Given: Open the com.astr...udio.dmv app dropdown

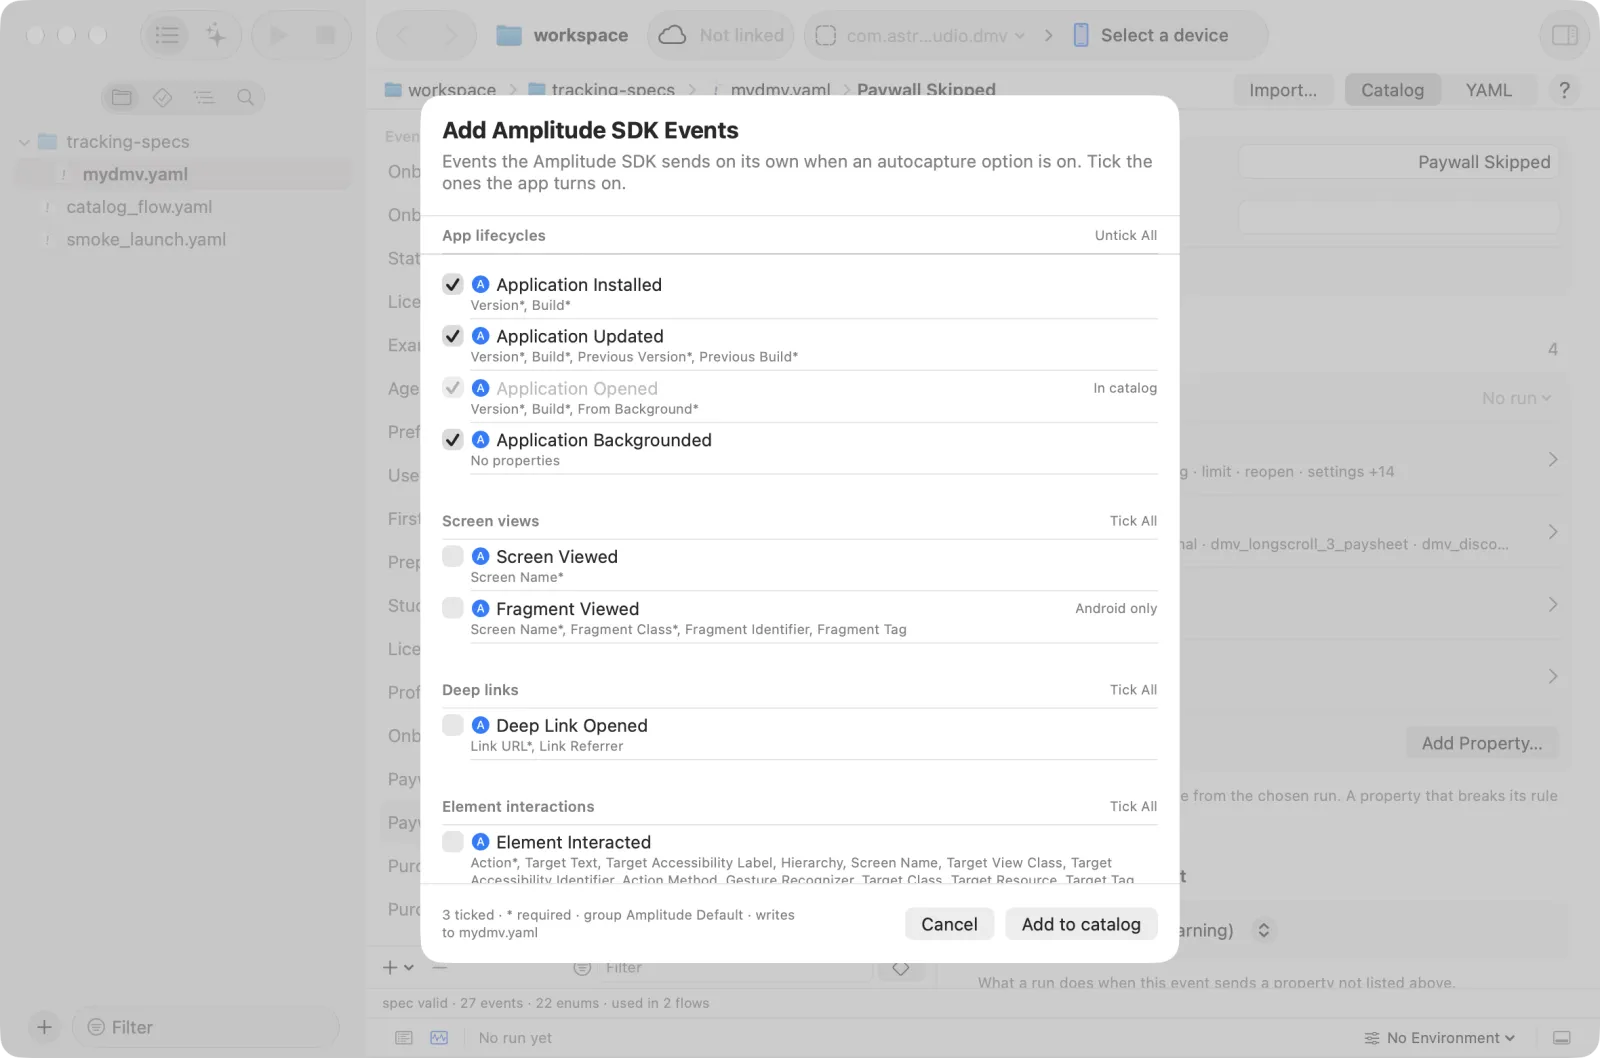Looking at the screenshot, I should coord(920,35).
